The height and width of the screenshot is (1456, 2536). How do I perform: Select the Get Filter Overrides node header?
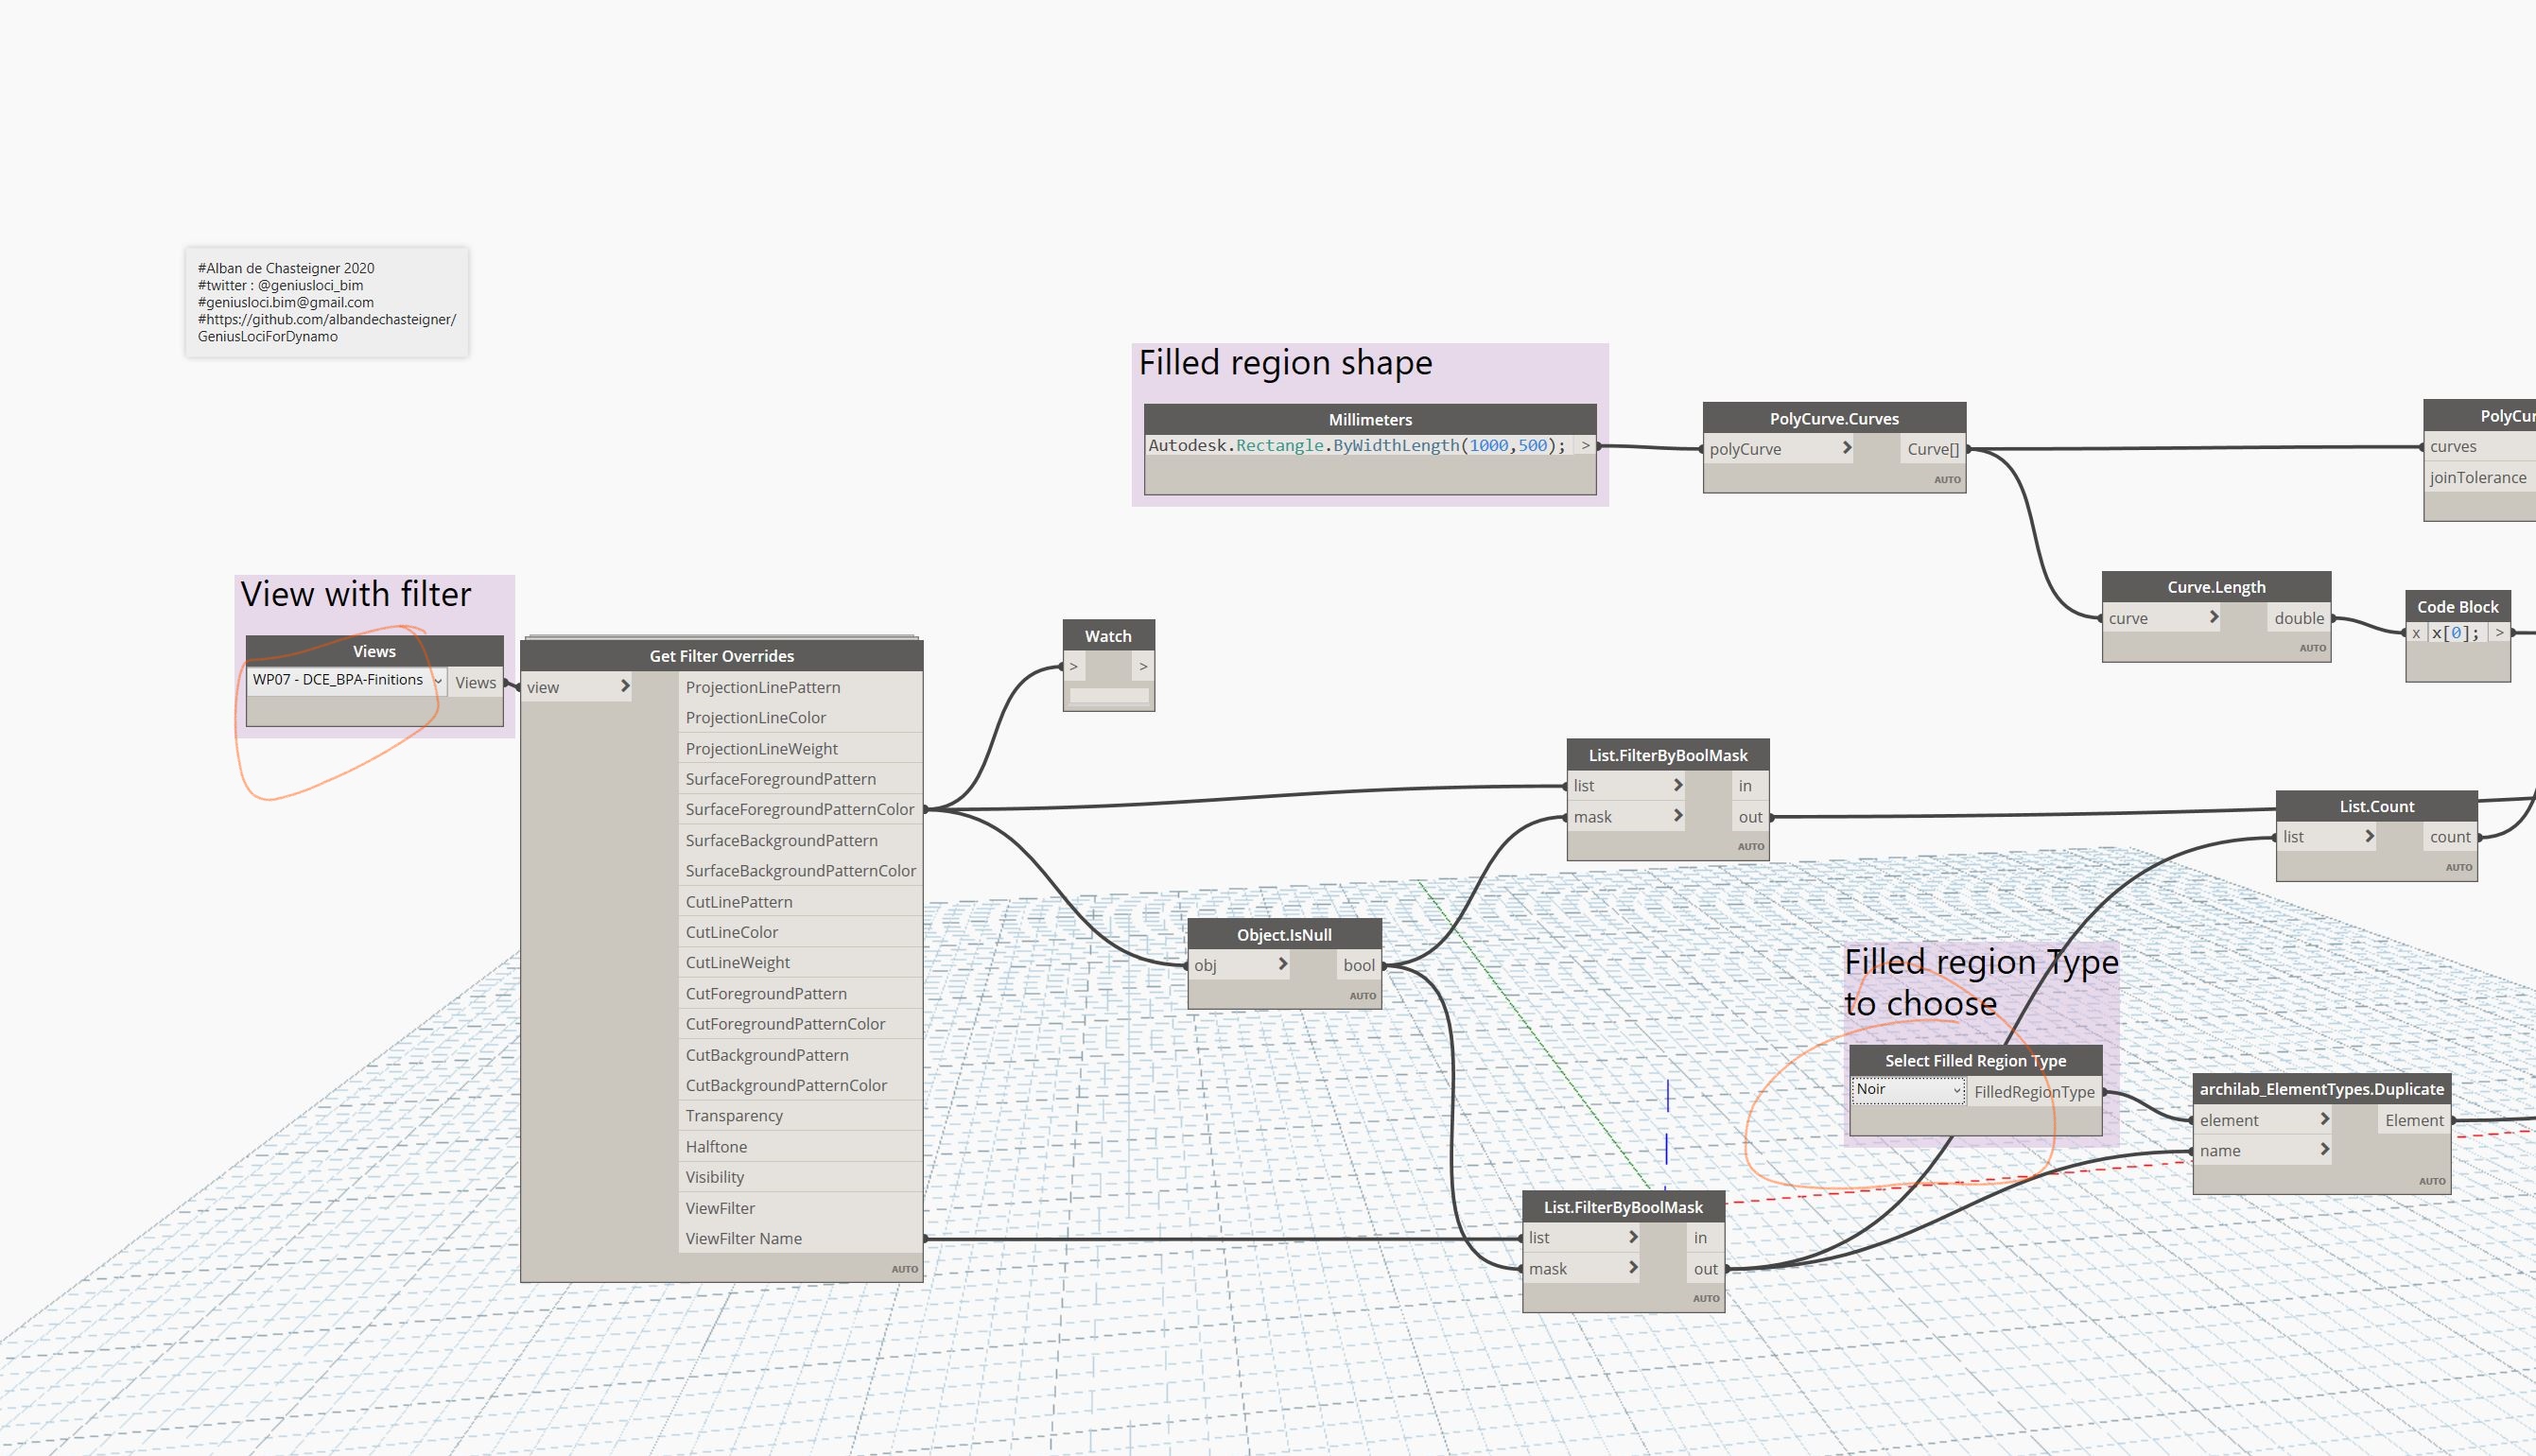(x=721, y=656)
